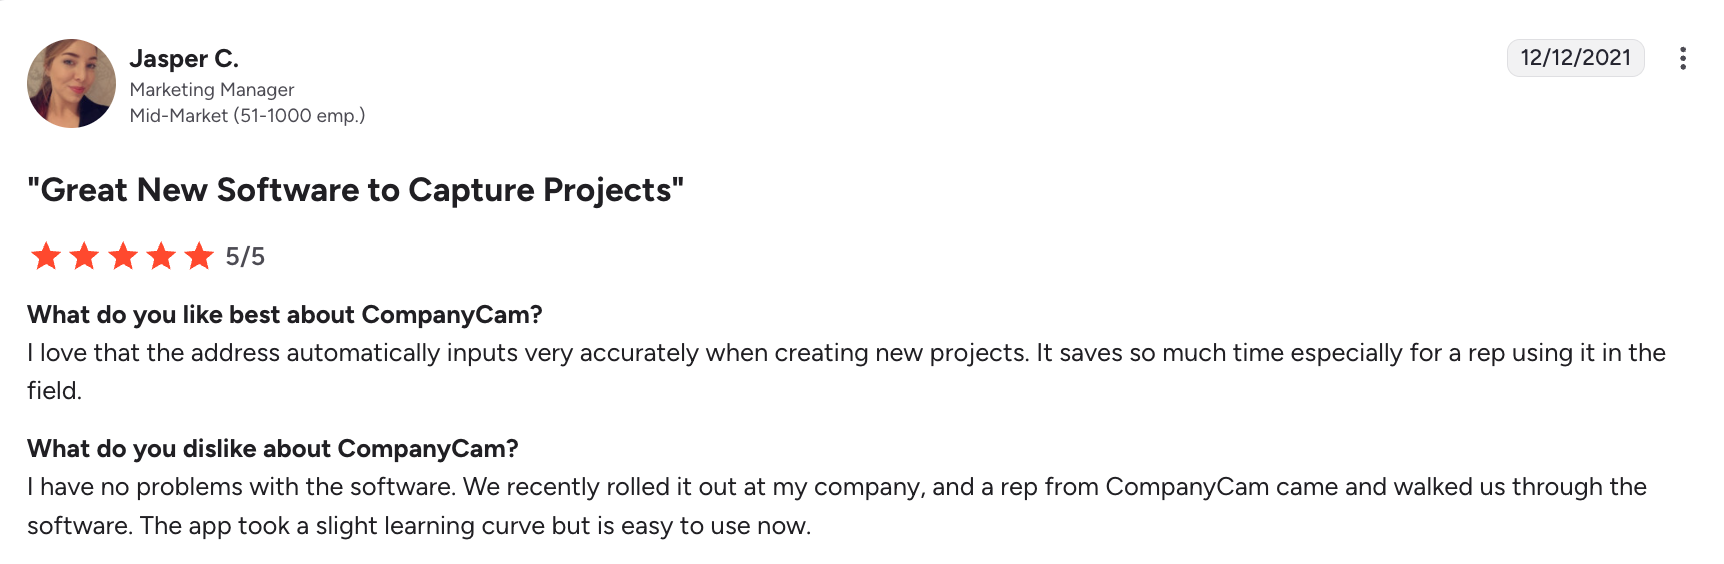
Task: Click the sentence about address automatically inputting
Action: (528, 353)
